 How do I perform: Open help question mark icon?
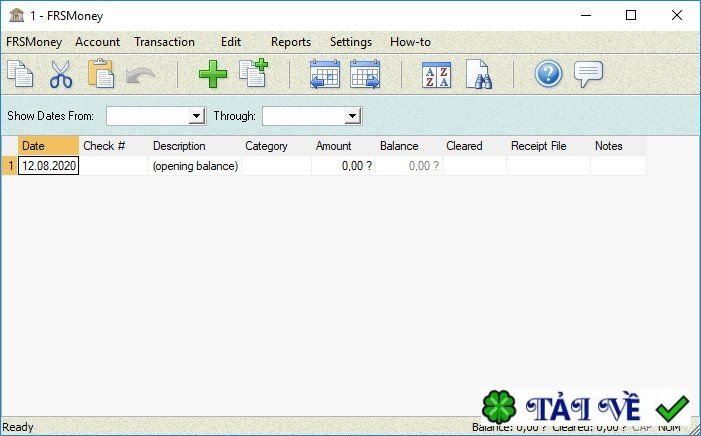(x=548, y=74)
